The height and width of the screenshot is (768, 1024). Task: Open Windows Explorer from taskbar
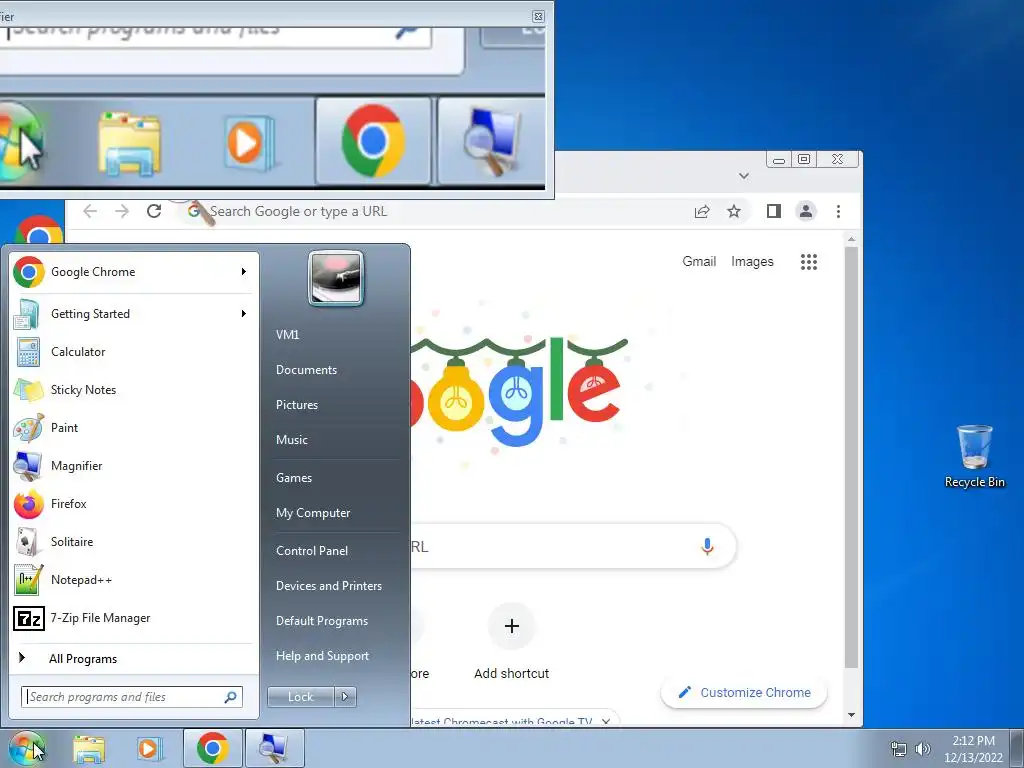point(89,748)
